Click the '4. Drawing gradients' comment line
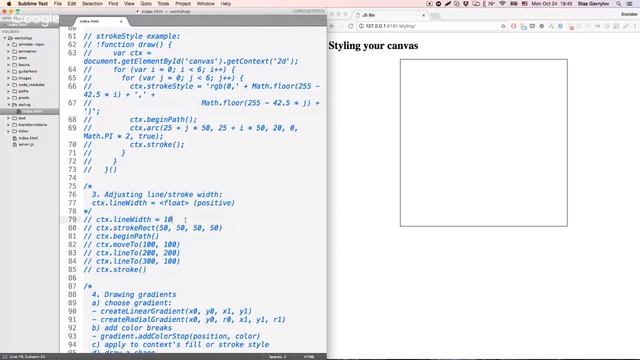 point(134,295)
